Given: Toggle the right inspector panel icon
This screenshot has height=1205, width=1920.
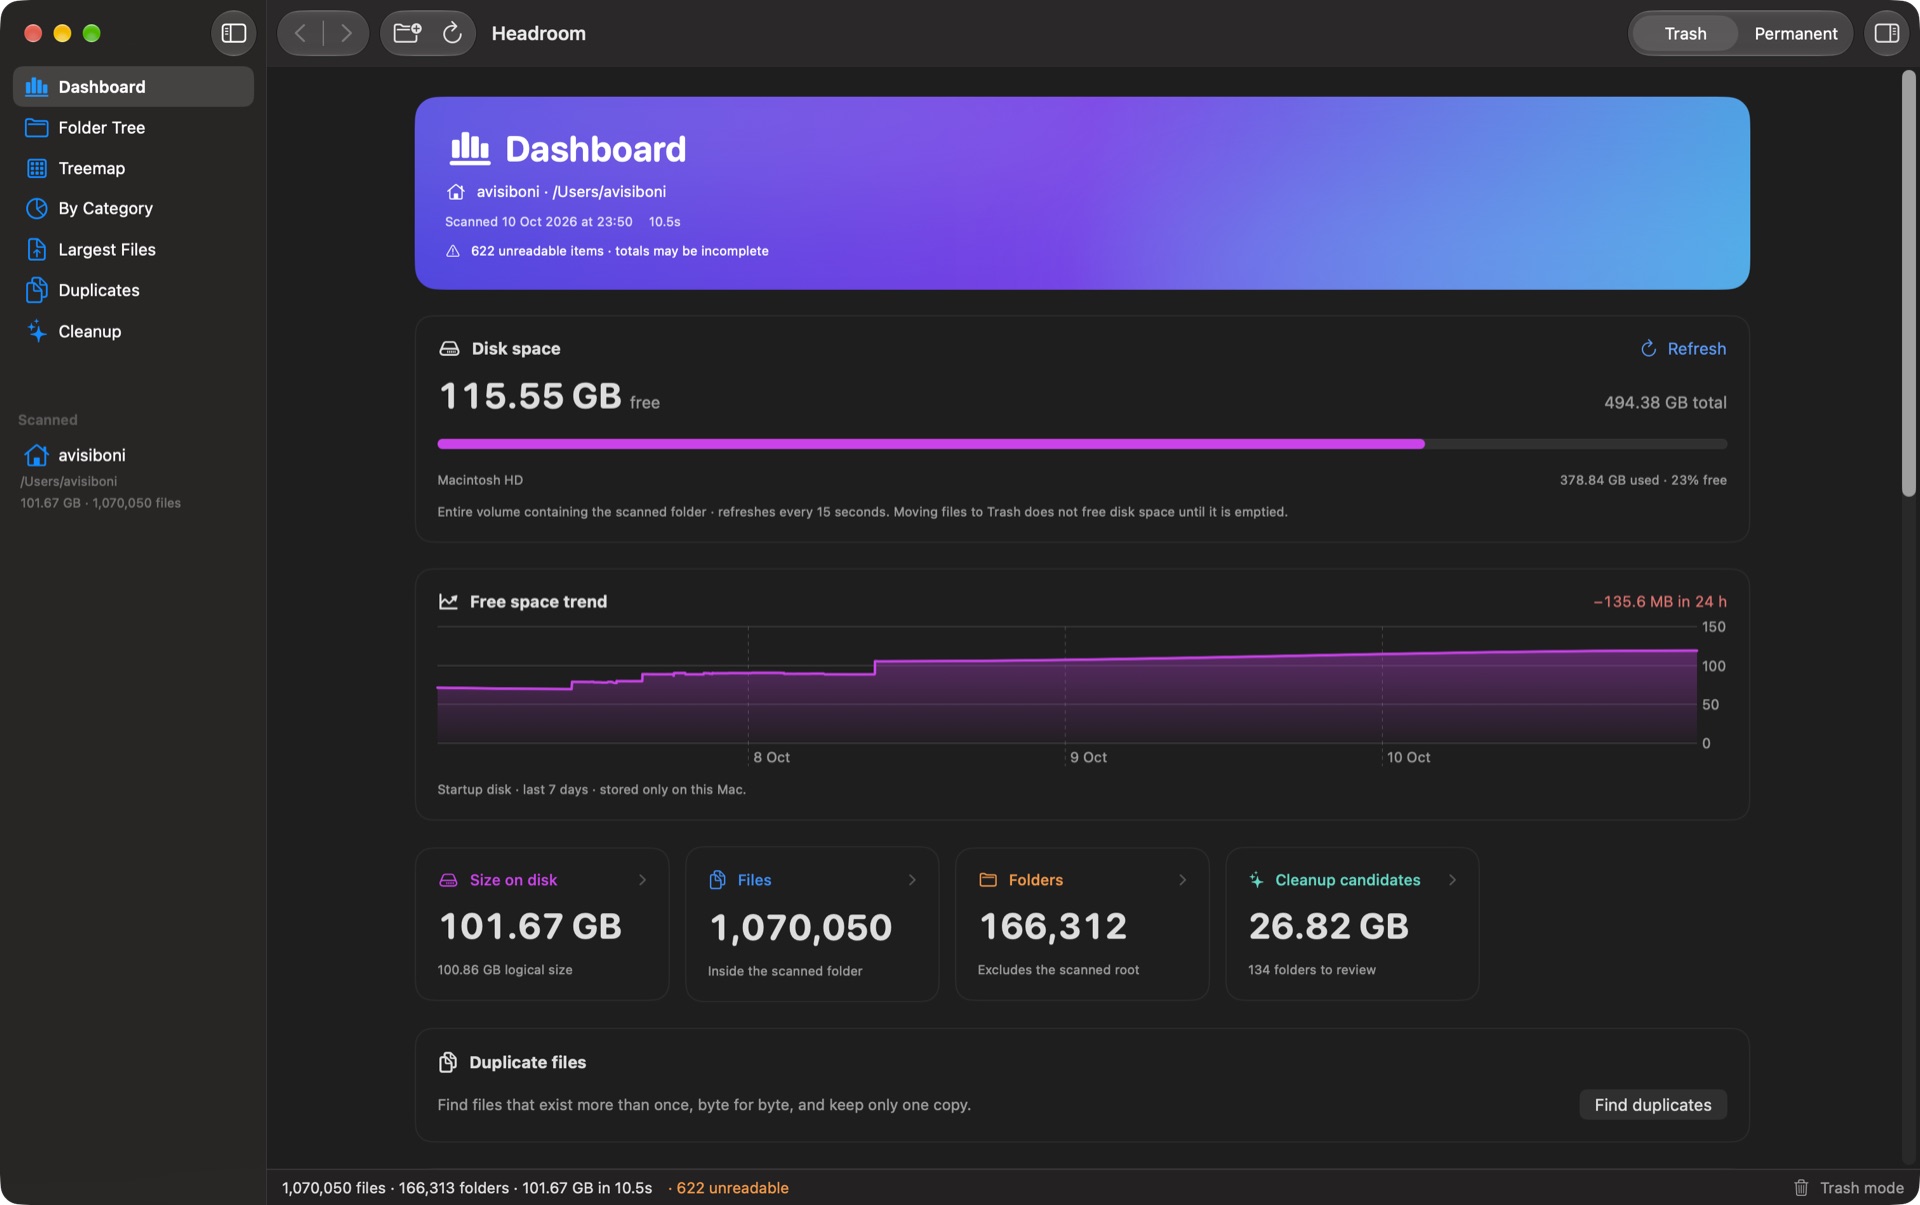Looking at the screenshot, I should click(1886, 33).
